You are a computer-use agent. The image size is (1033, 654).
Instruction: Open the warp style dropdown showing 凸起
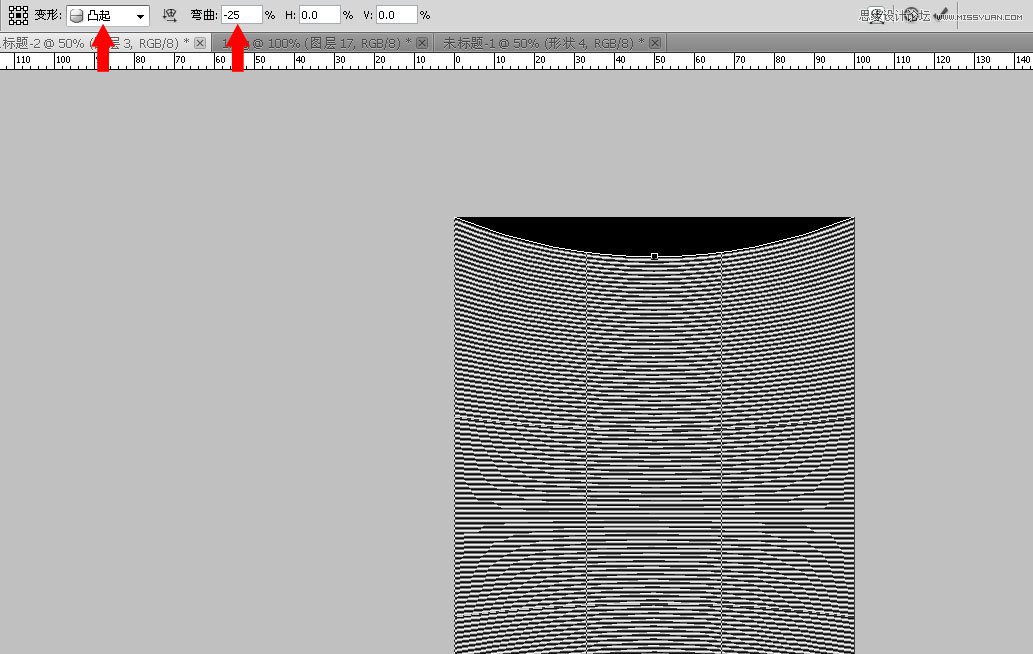click(108, 15)
